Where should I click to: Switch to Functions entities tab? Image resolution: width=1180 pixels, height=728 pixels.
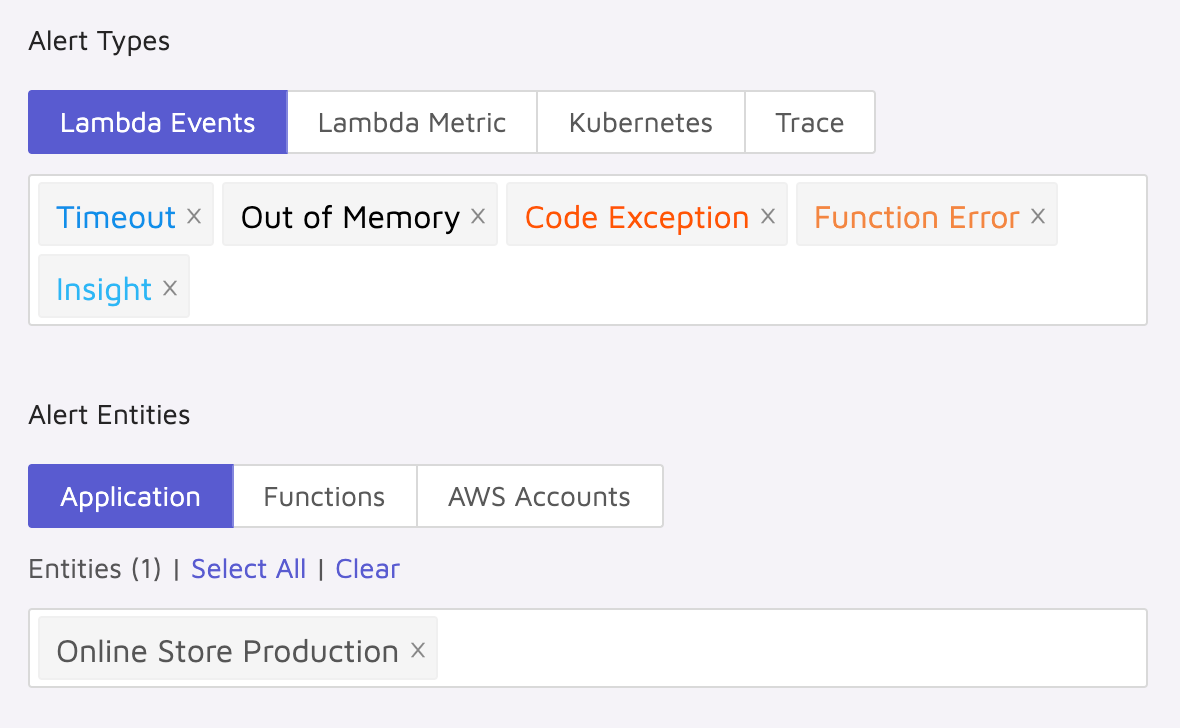(x=324, y=496)
